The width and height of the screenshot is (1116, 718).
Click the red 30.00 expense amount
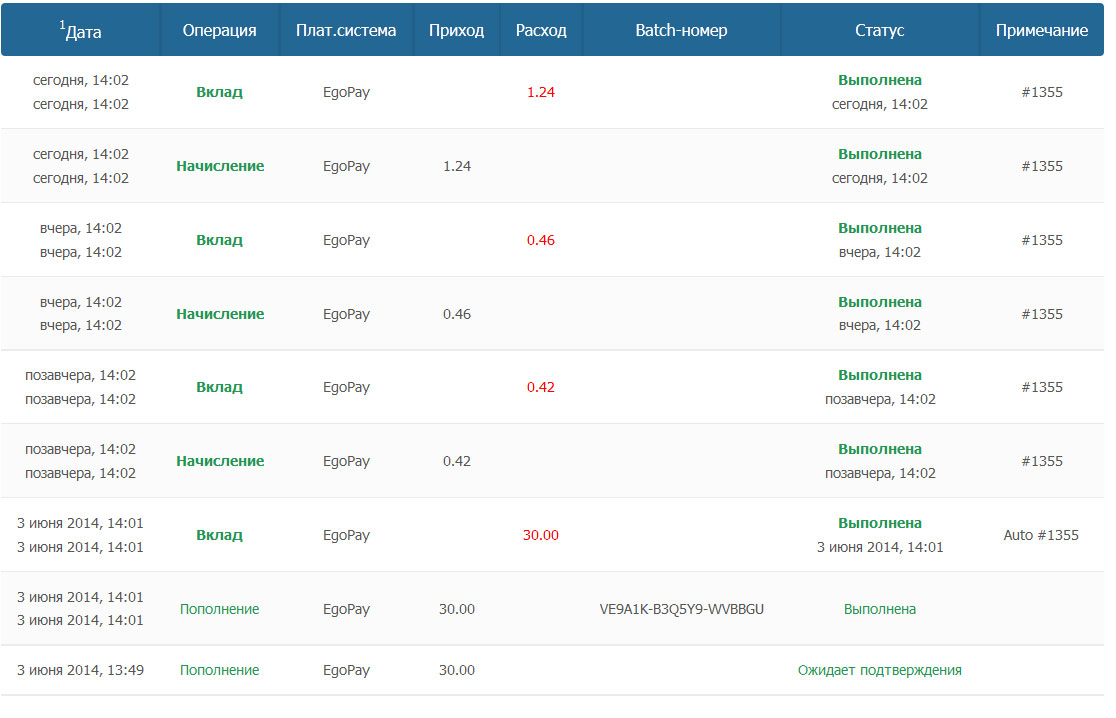541,535
